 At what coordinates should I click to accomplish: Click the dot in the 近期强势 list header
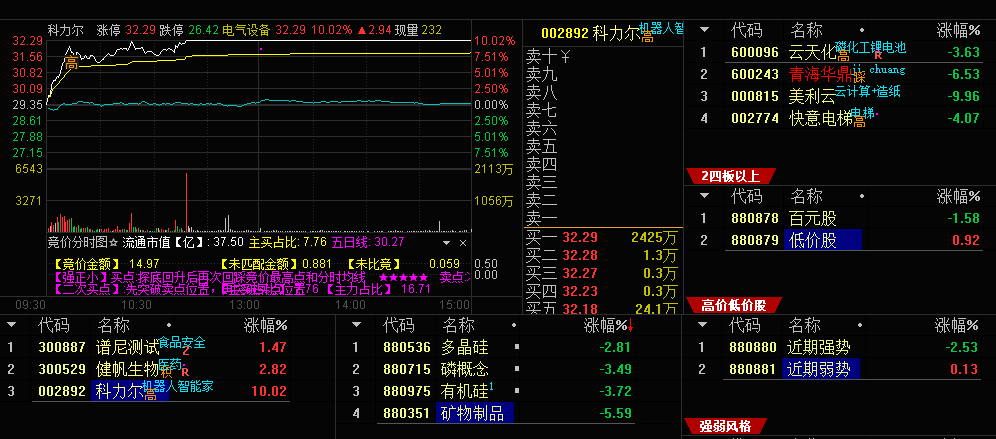[860, 326]
